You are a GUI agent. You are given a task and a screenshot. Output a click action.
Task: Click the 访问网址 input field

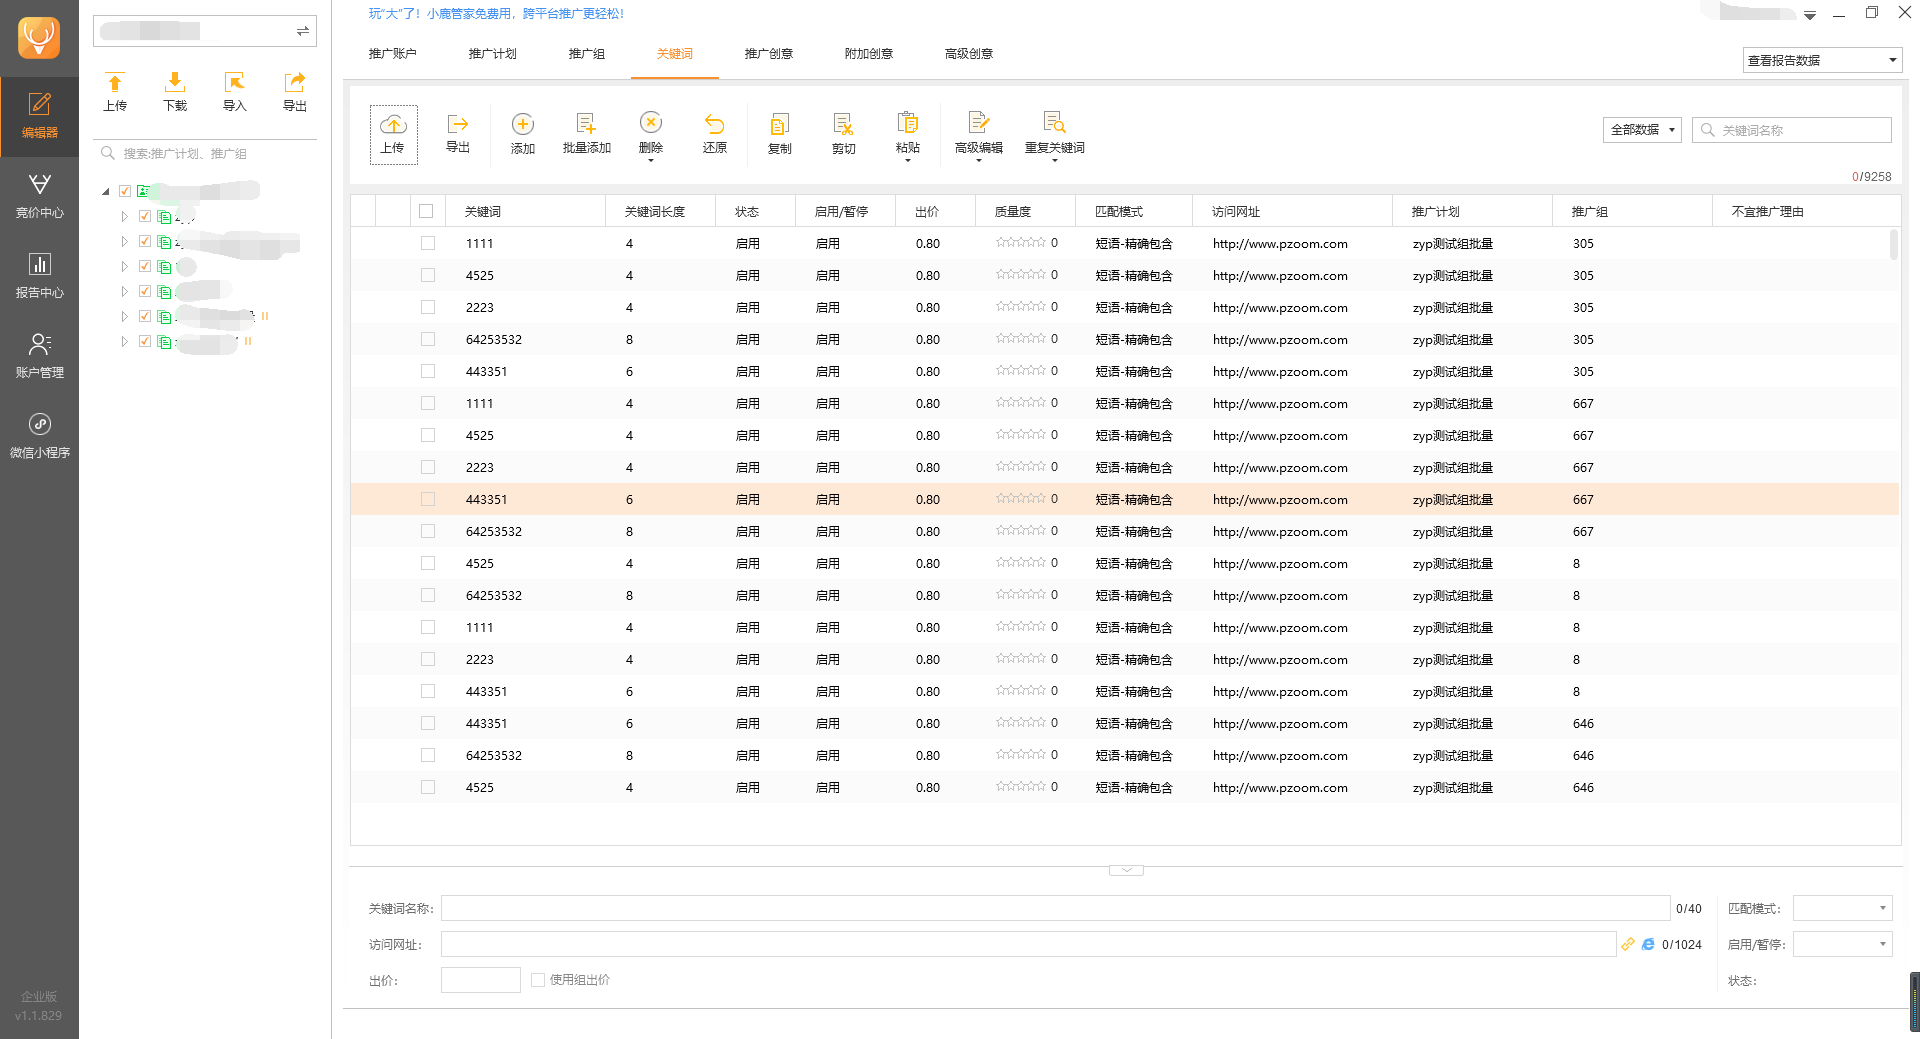coord(1029,944)
